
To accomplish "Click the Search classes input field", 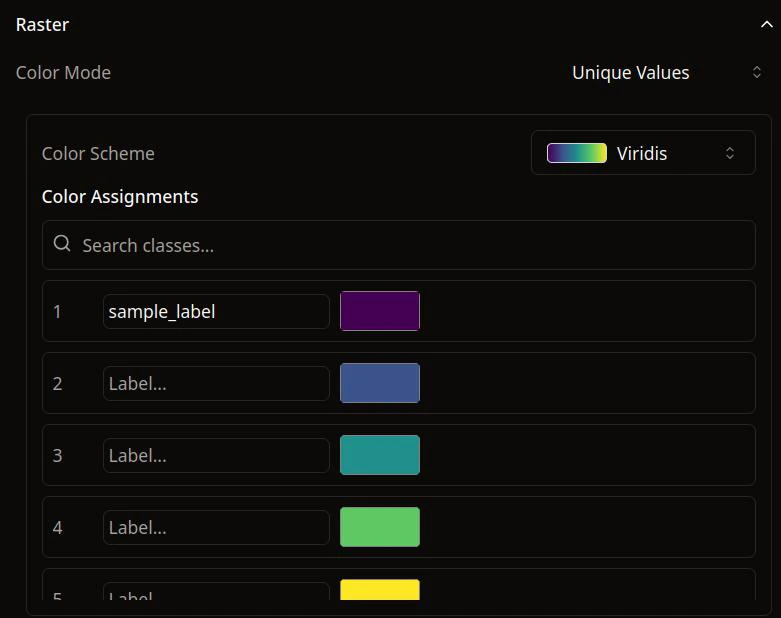I will coord(398,245).
